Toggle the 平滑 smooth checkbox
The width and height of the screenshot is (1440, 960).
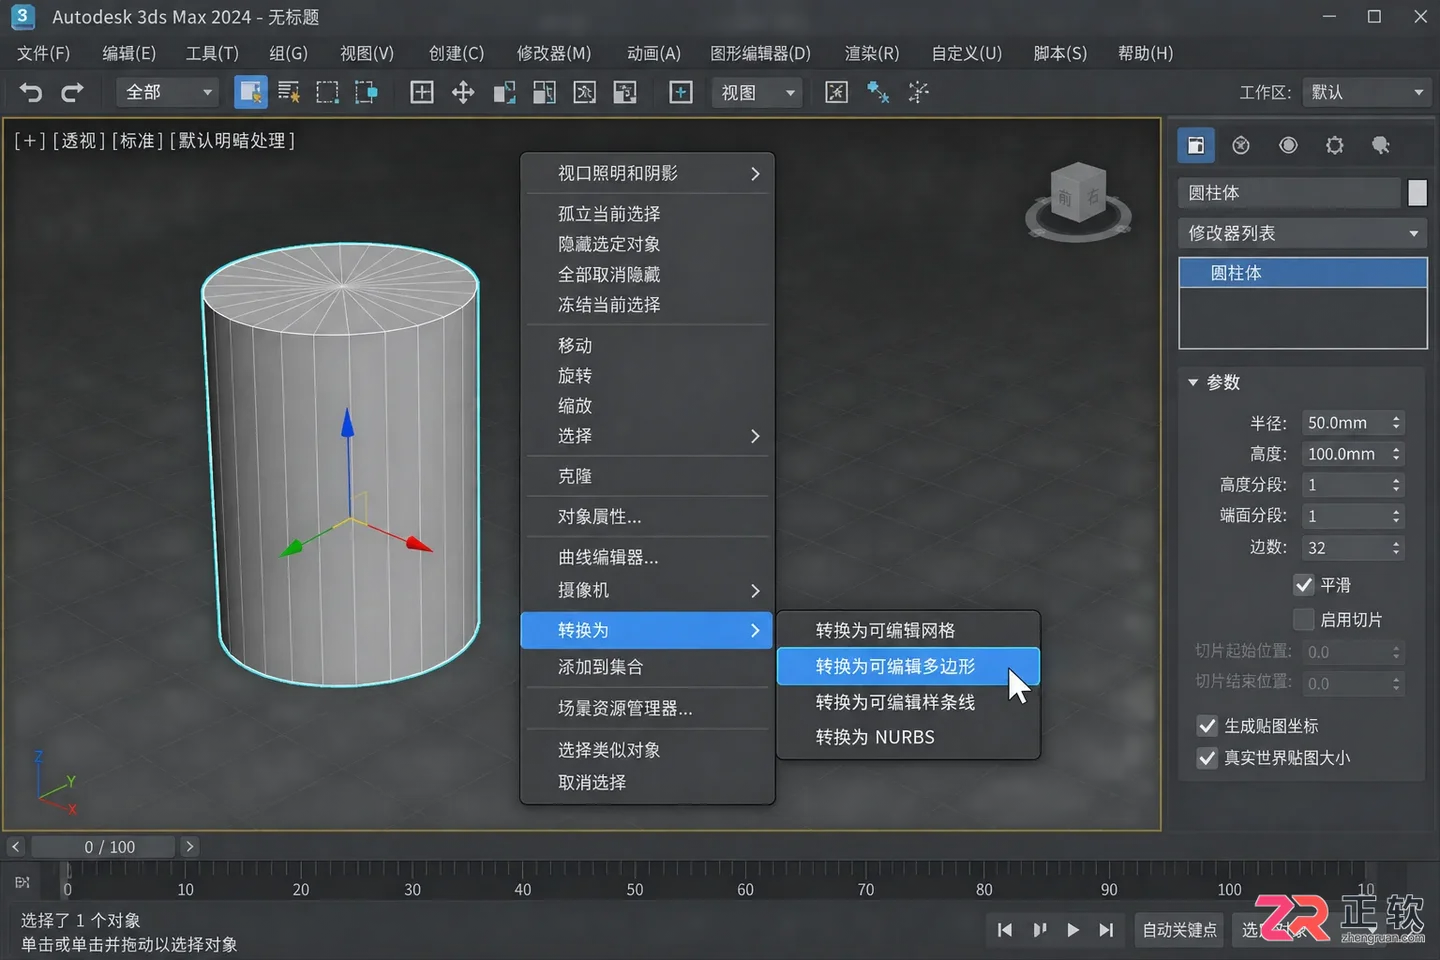[1304, 585]
